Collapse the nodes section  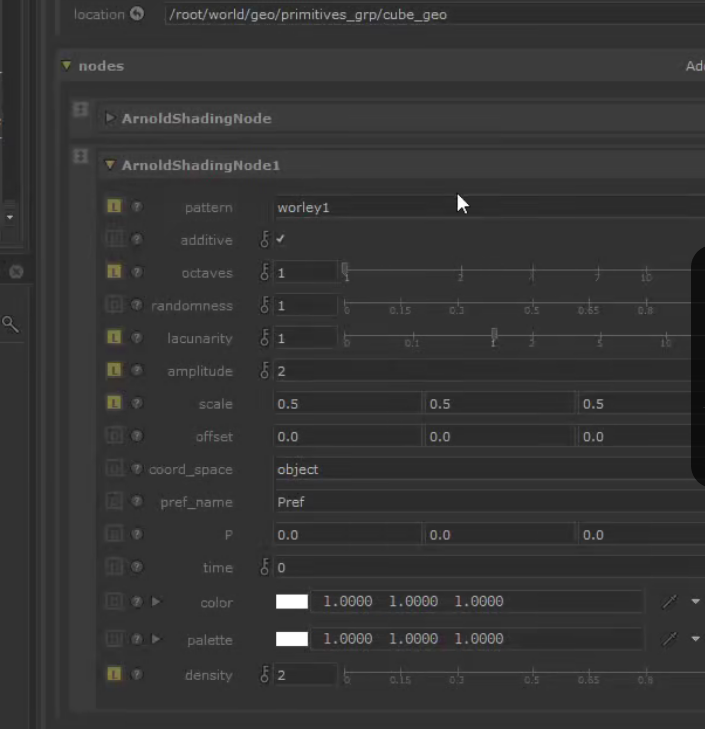(x=66, y=66)
